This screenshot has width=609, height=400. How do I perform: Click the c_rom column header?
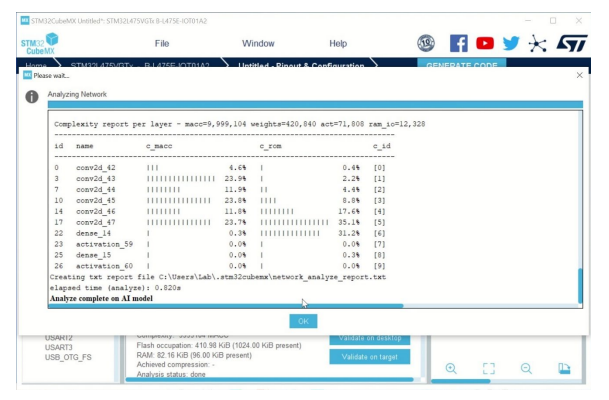click(x=270, y=146)
